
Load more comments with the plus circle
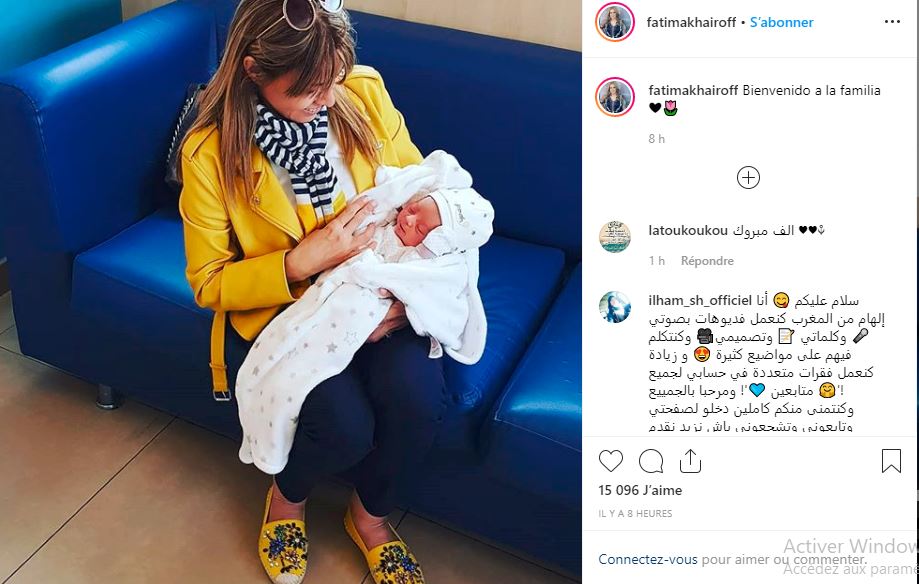click(748, 178)
